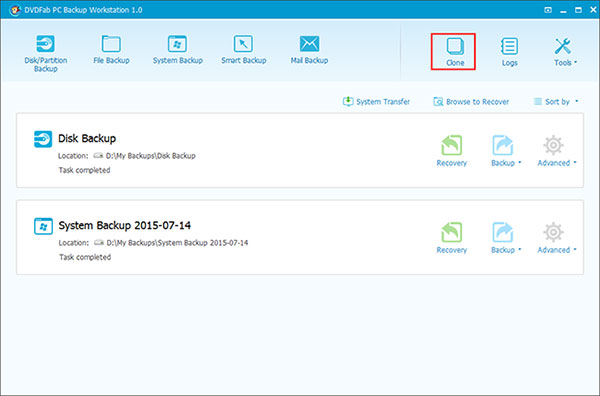
Task: Open Advanced options for Disk Backup
Action: pyautogui.click(x=556, y=151)
